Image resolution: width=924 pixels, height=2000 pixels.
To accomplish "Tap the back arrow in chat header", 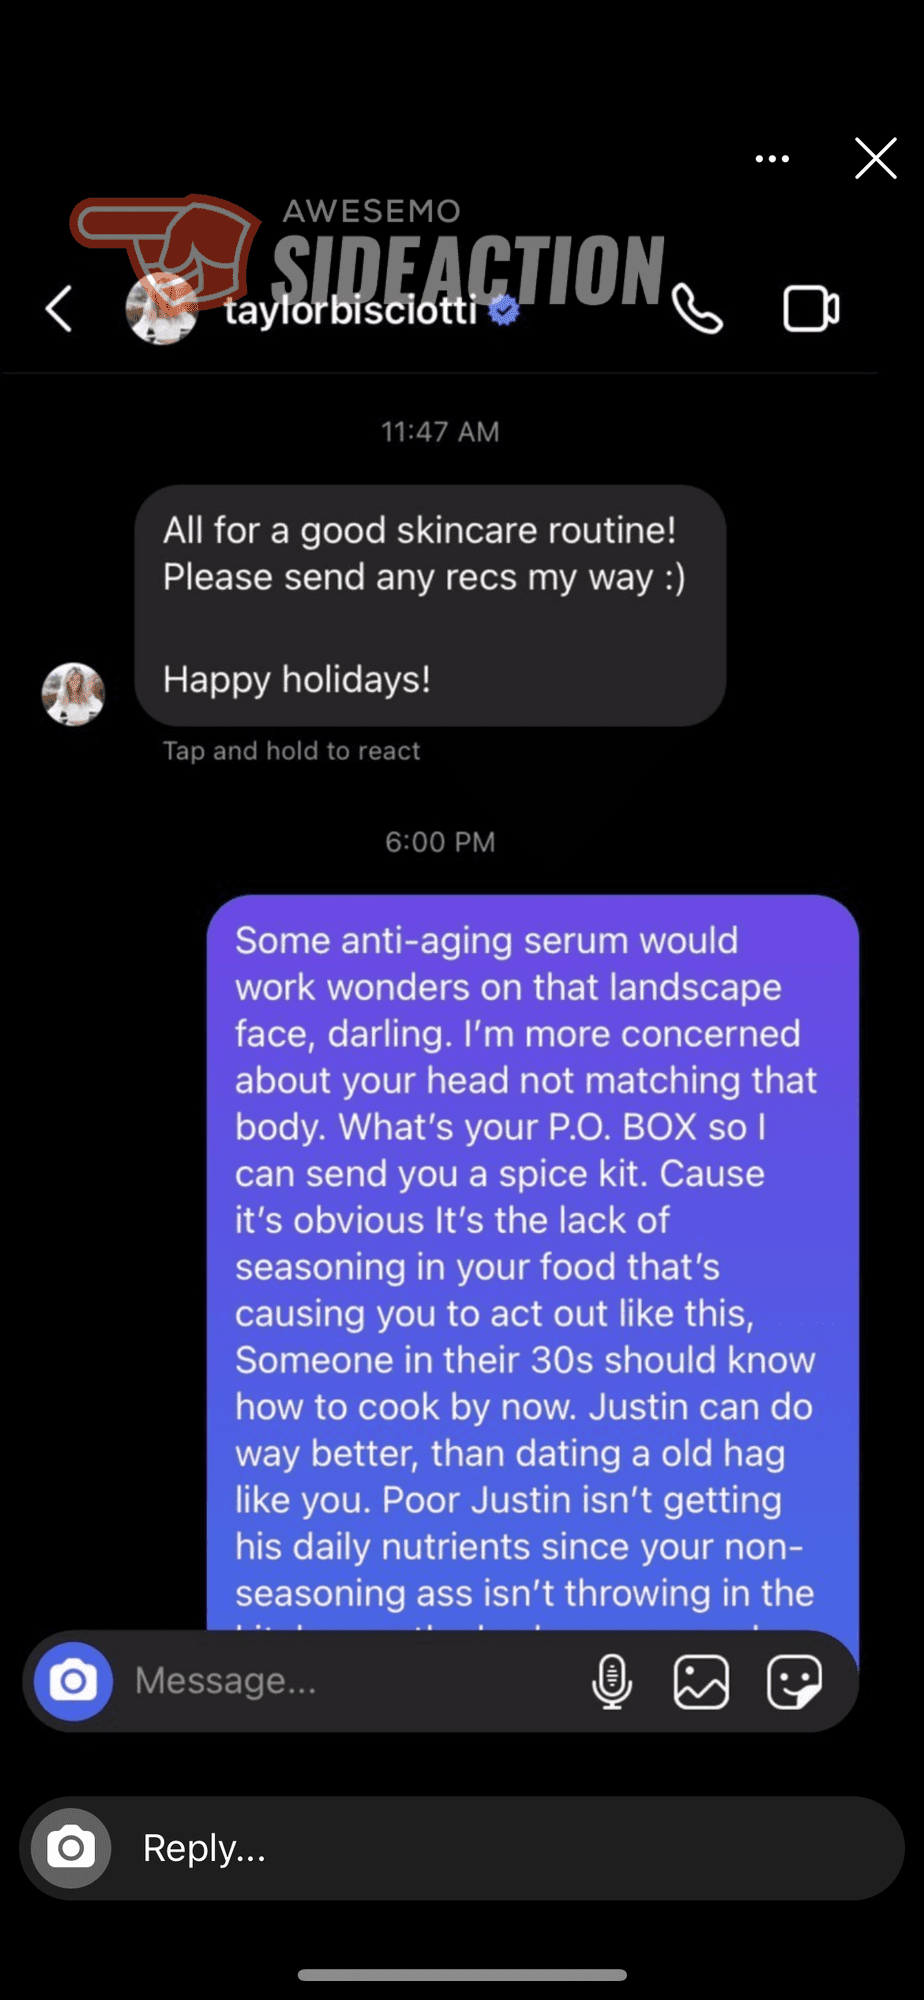I will [59, 308].
